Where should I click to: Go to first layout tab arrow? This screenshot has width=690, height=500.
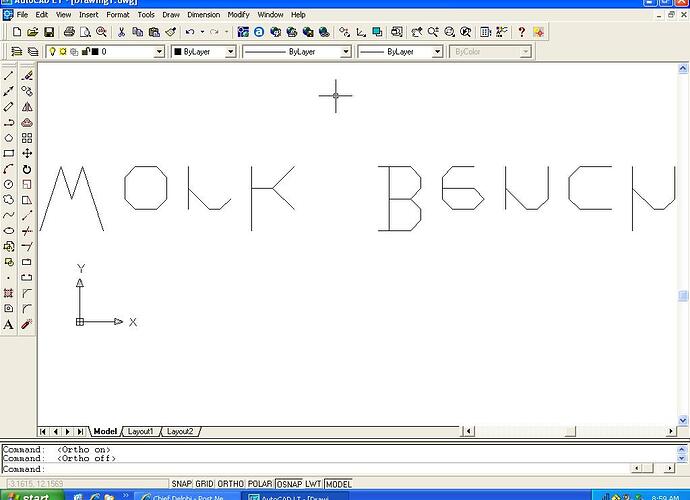tap(43, 431)
